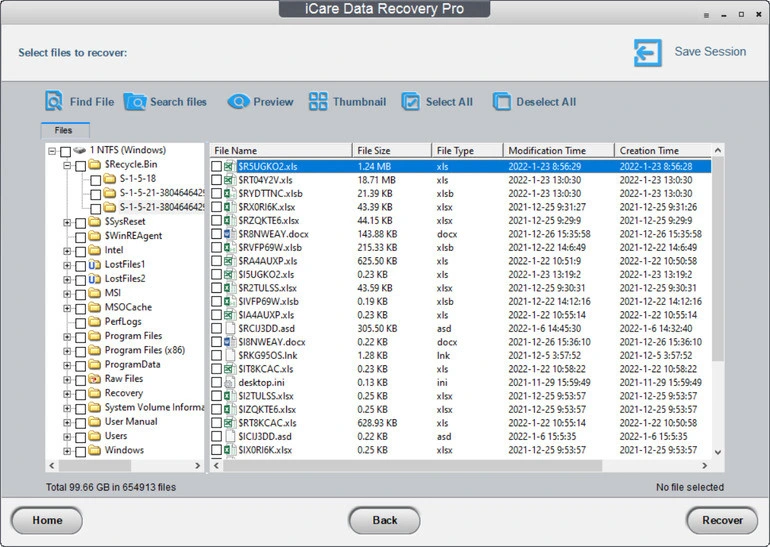Open the Files tab
The width and height of the screenshot is (770, 547).
click(x=65, y=130)
